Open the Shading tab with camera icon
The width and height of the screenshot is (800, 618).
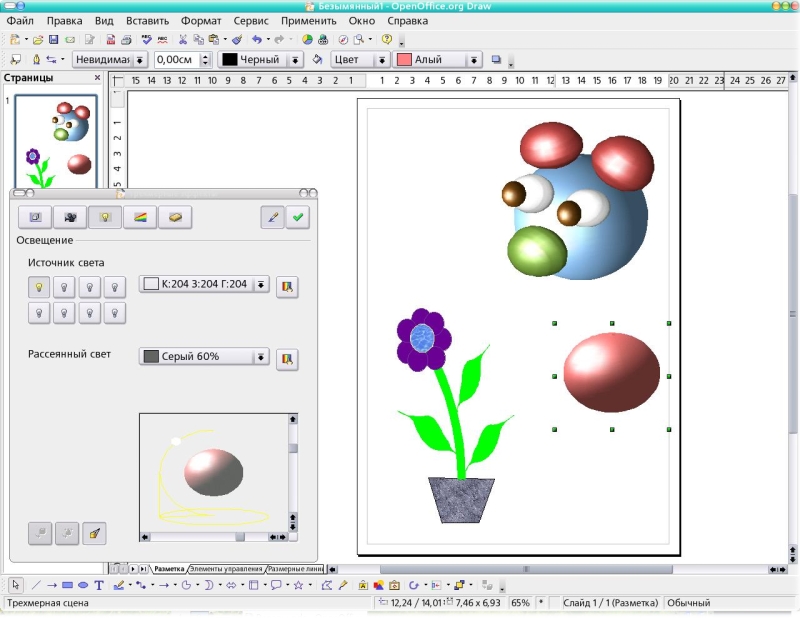click(70, 217)
